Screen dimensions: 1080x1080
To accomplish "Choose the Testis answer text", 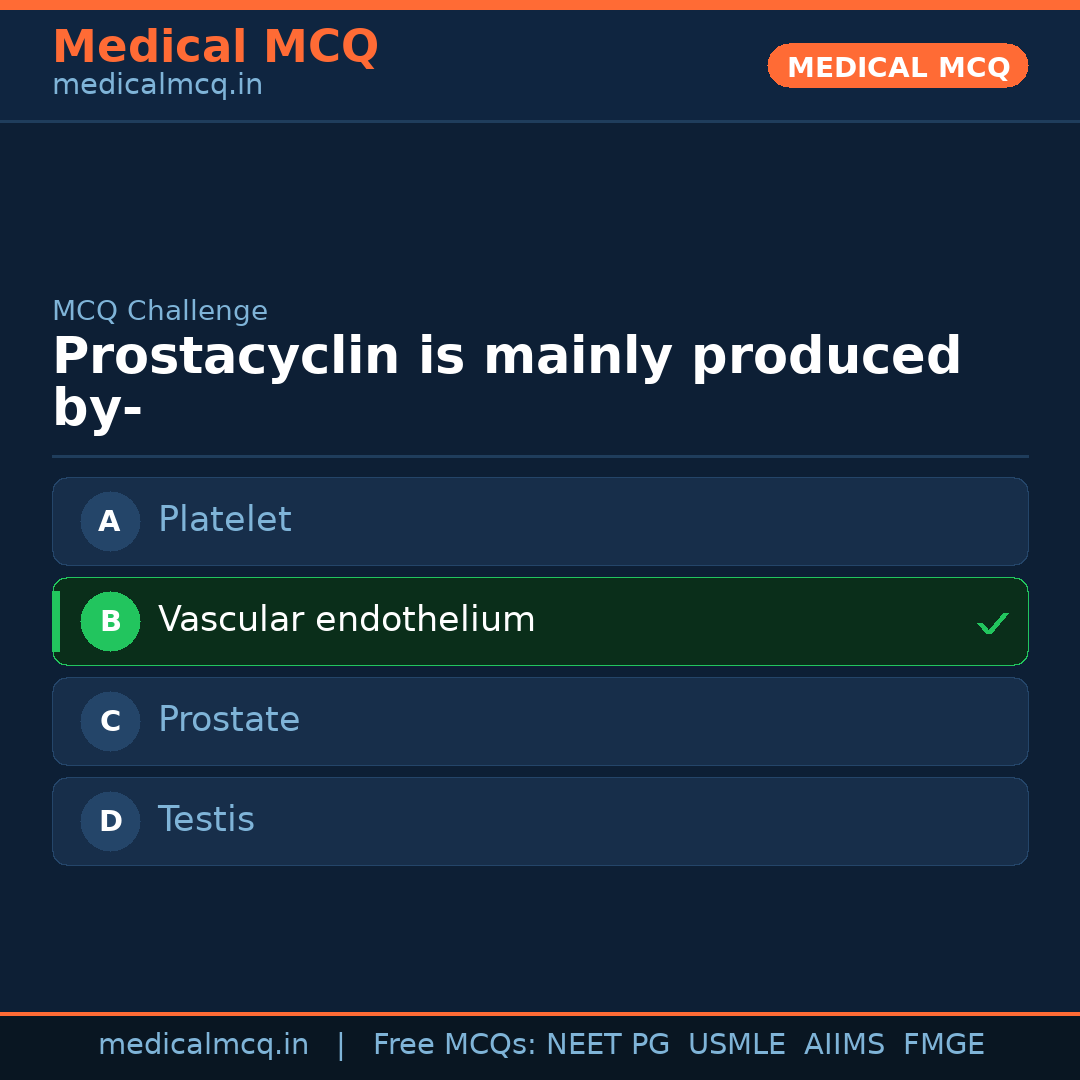I will [206, 820].
